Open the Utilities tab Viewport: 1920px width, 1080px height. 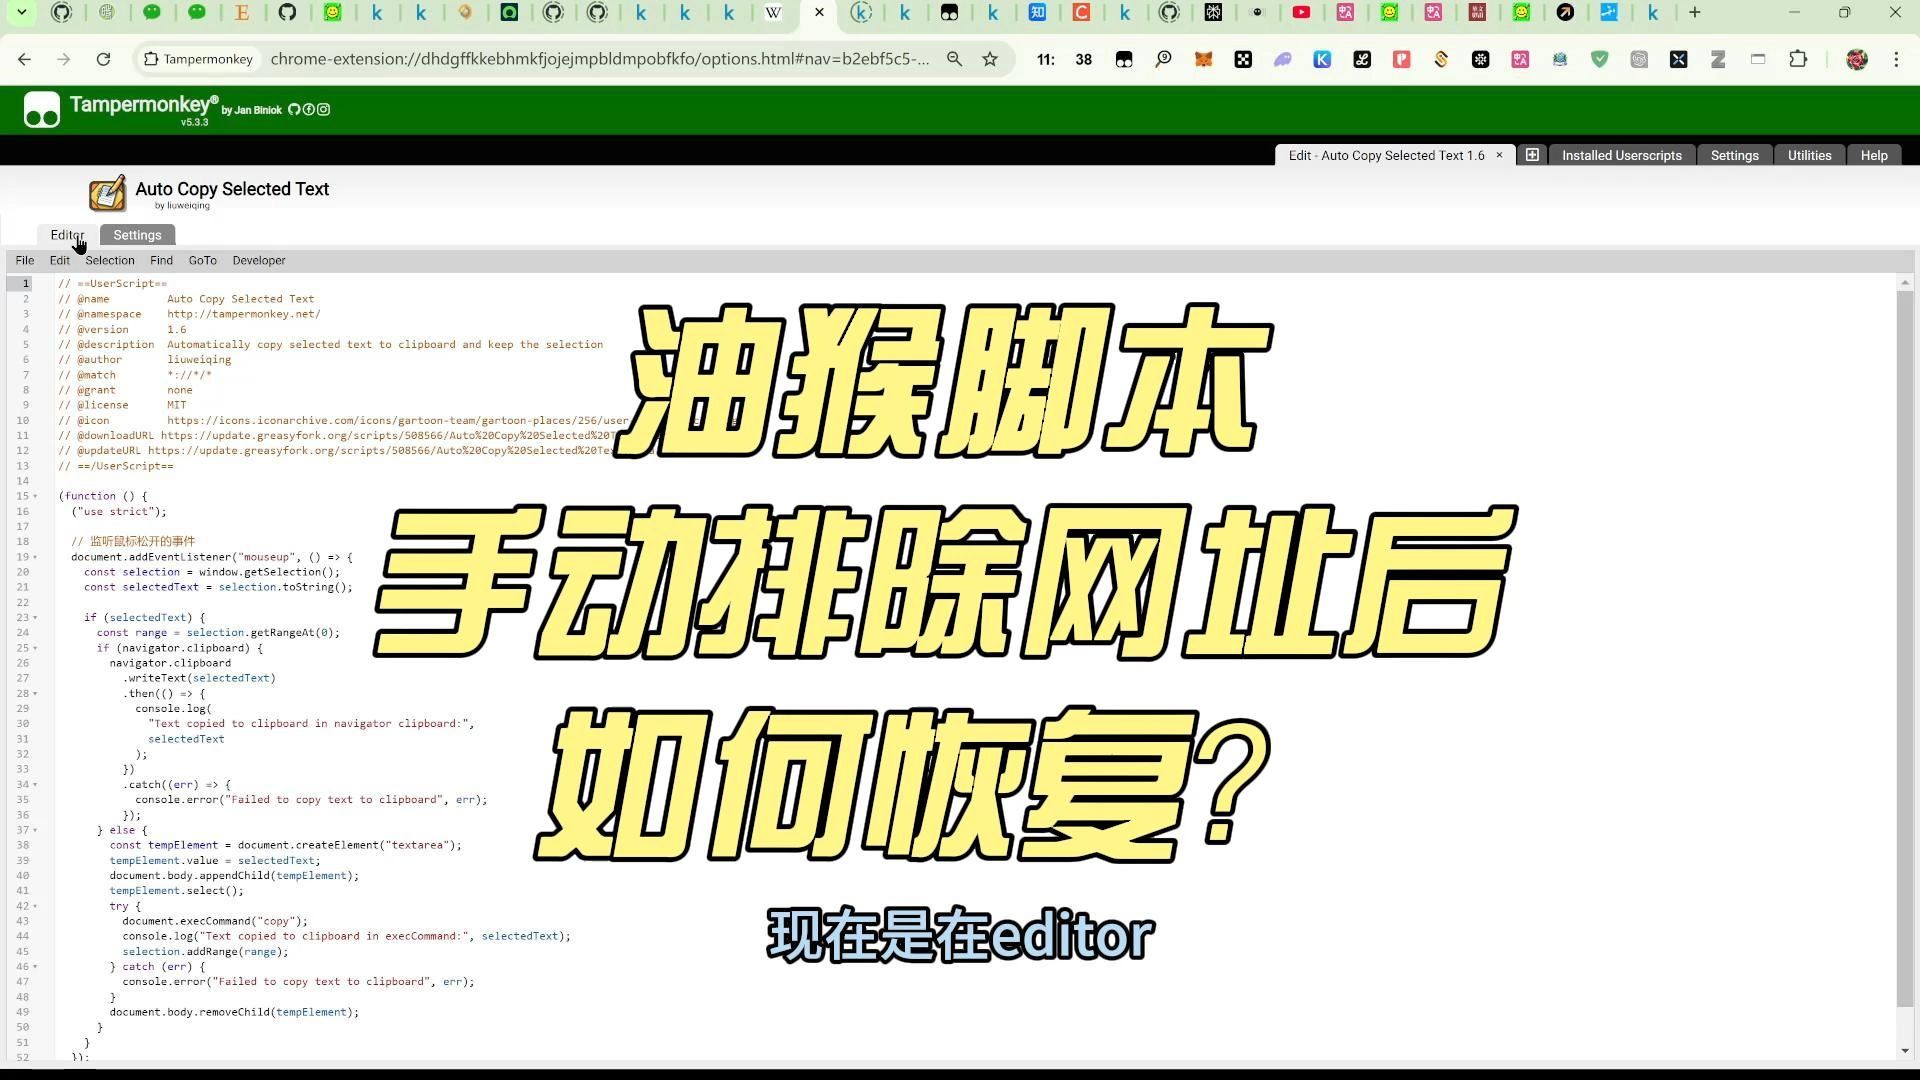[1809, 155]
